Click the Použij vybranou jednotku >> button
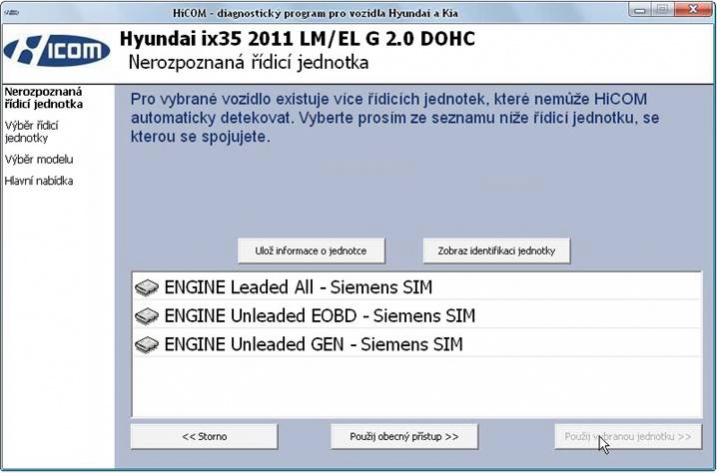Screen dimensions: 717x473 click(x=627, y=437)
